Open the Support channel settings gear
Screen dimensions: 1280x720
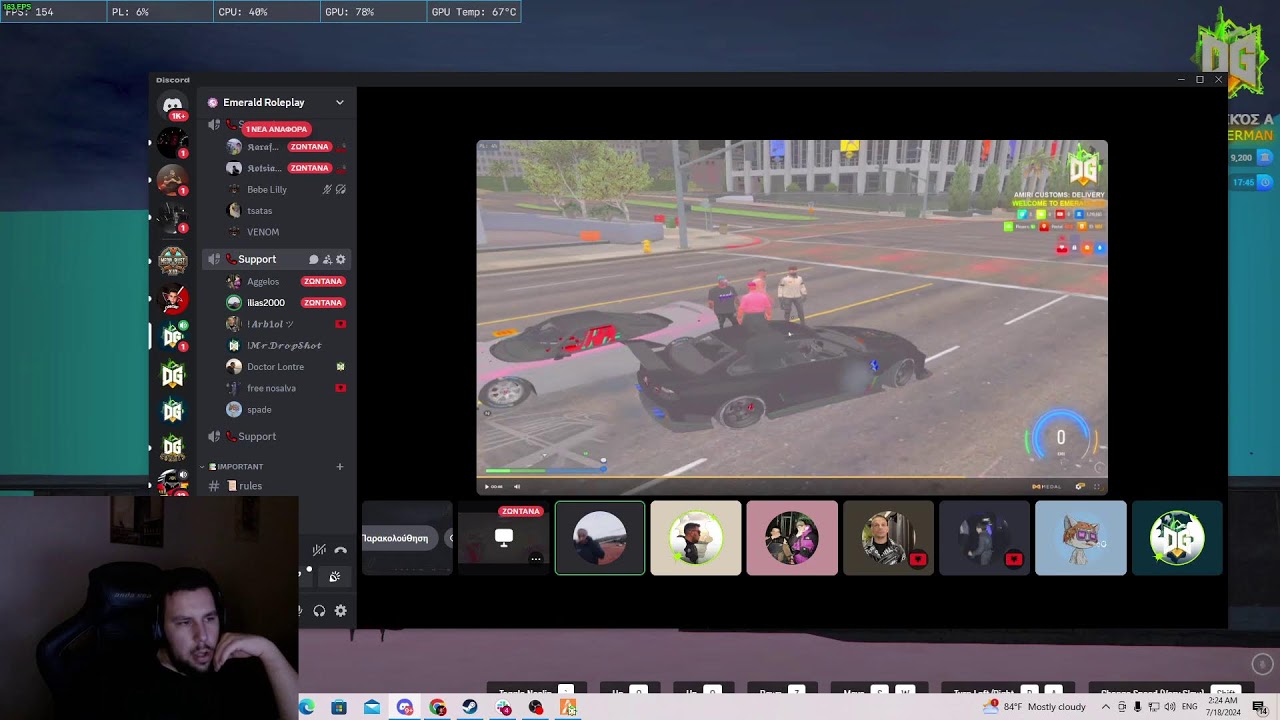341,260
